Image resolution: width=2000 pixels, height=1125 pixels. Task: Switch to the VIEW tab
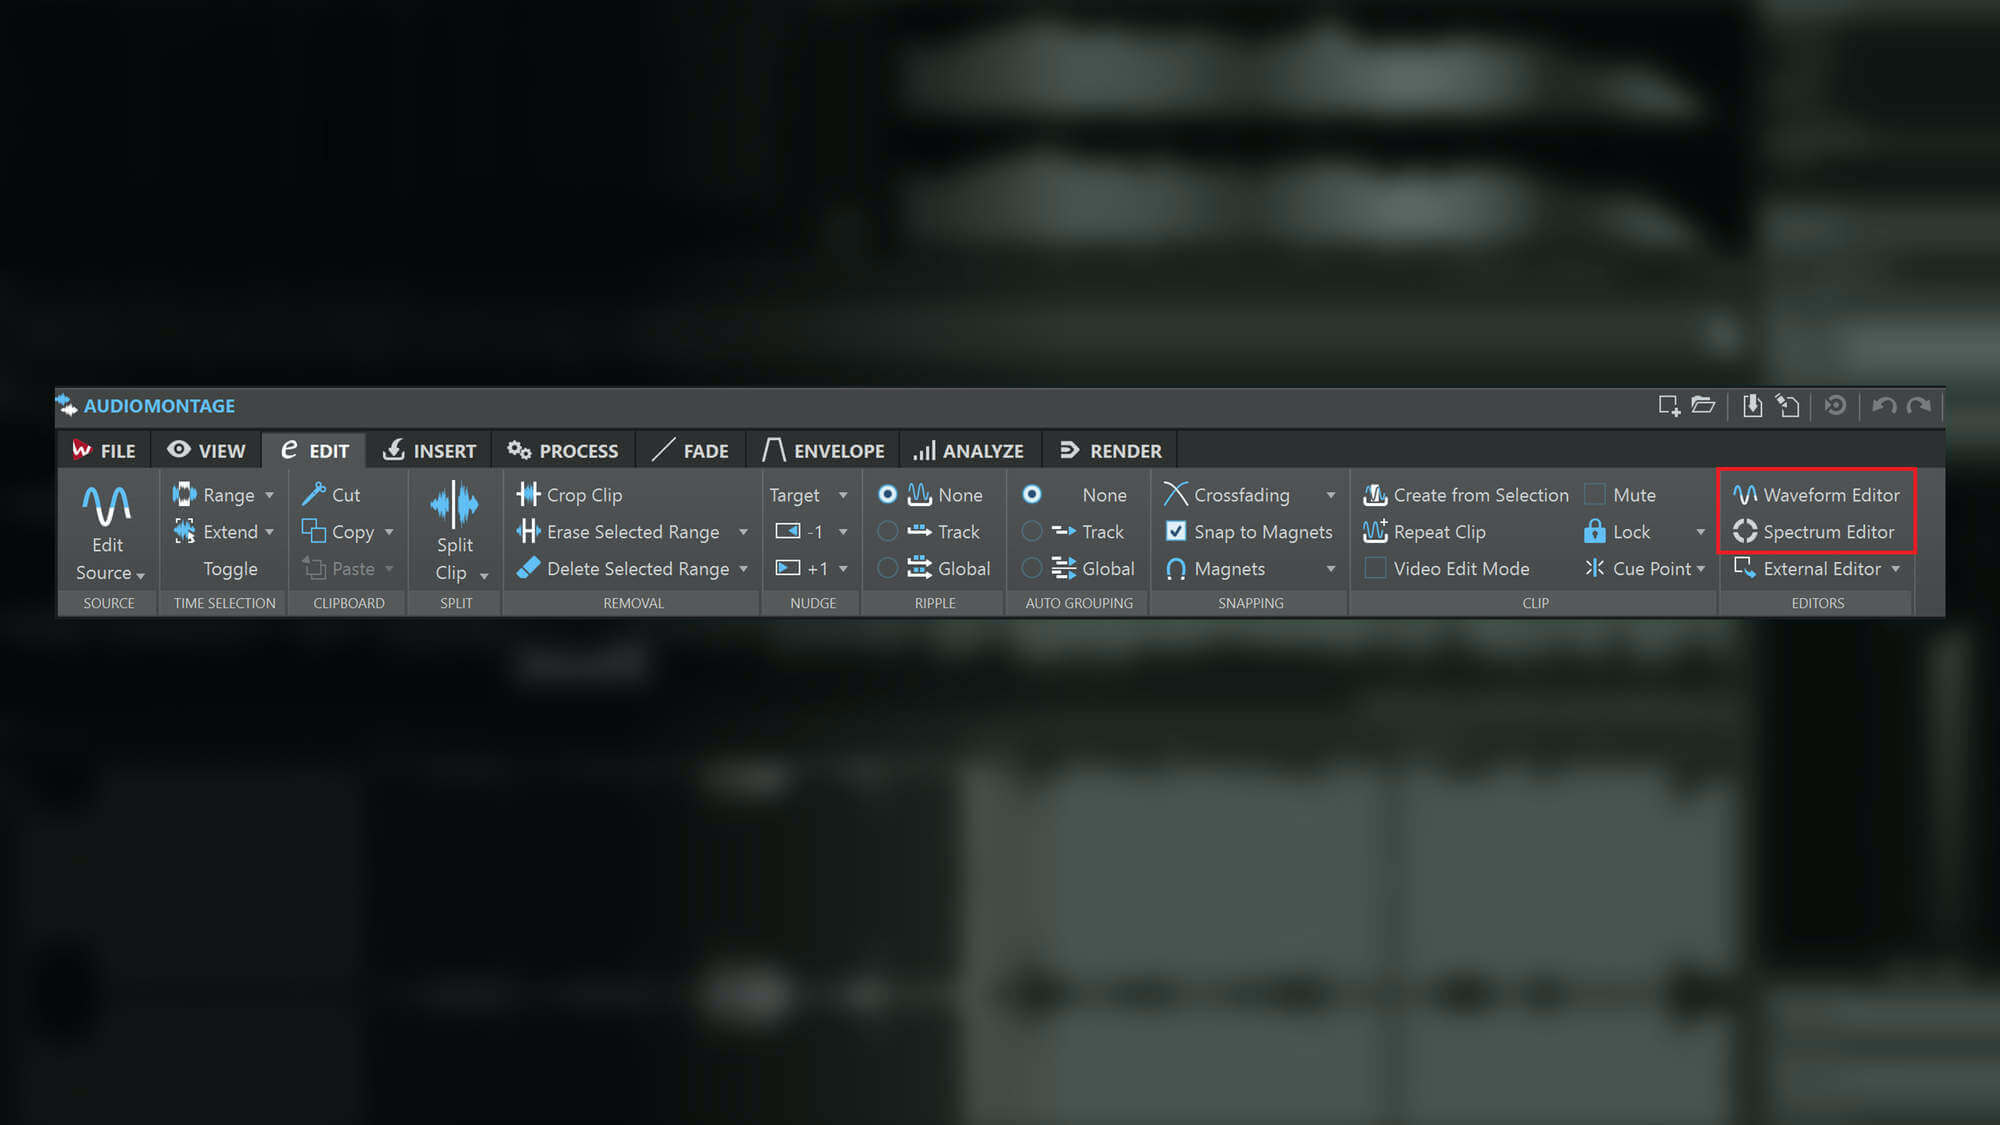[206, 450]
